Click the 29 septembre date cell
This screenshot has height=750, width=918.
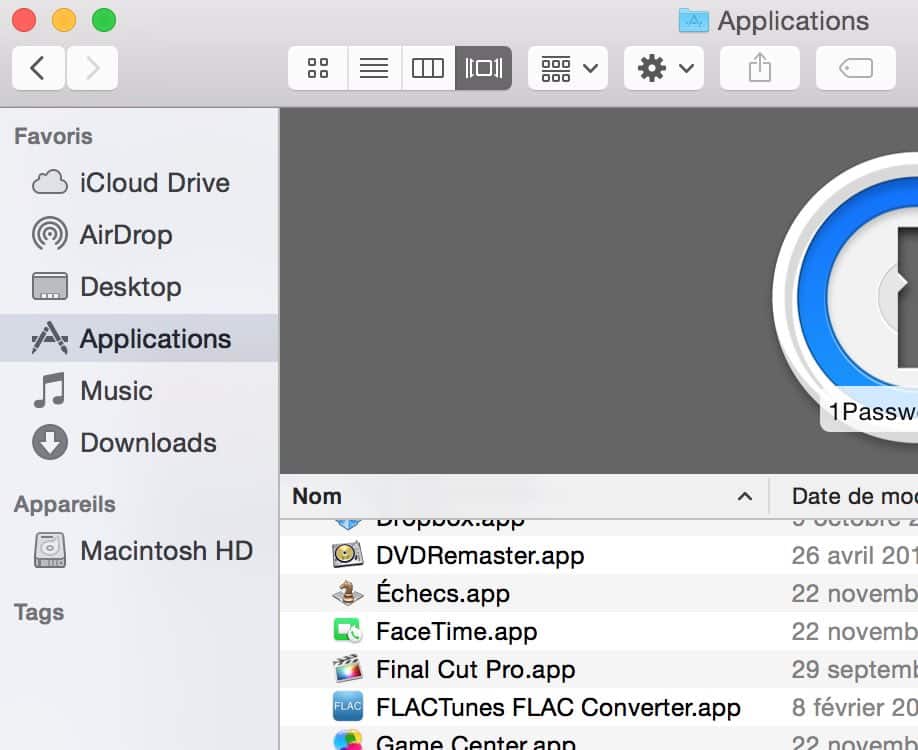(x=855, y=670)
